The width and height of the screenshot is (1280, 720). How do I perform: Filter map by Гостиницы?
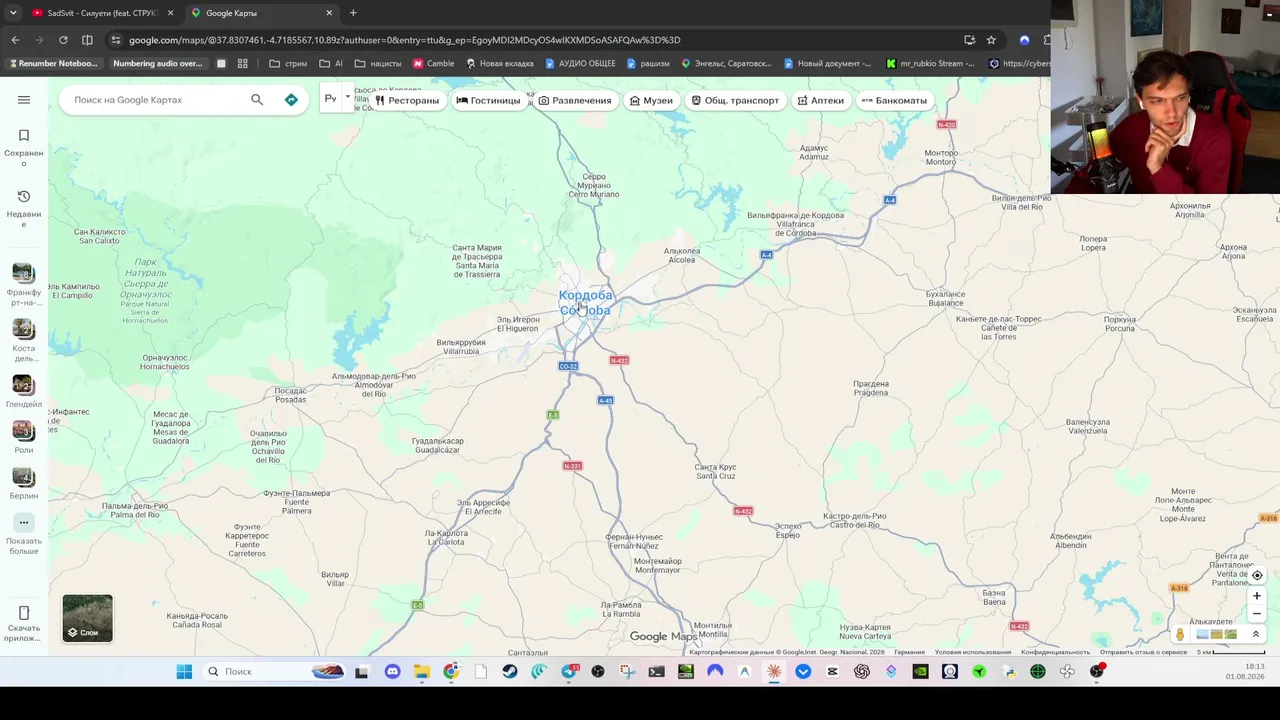click(x=488, y=100)
